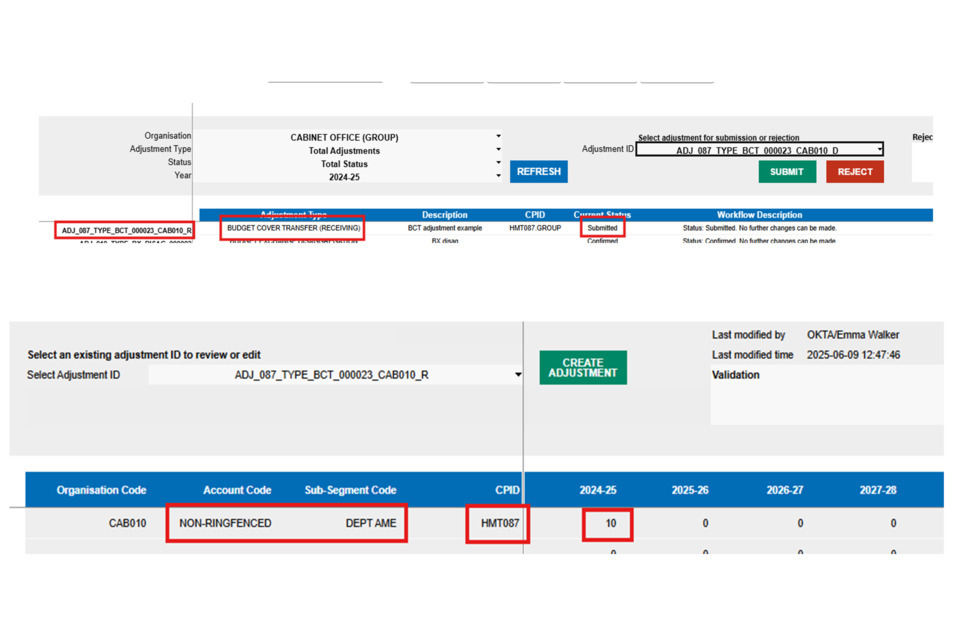This screenshot has width=960, height=640.
Task: Click the 2027-28 column header
Action: click(877, 490)
